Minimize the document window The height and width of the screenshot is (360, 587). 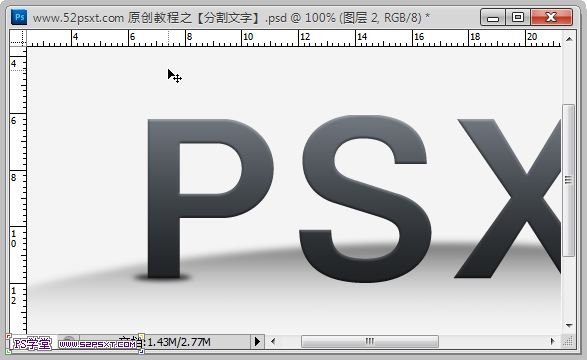coord(493,18)
